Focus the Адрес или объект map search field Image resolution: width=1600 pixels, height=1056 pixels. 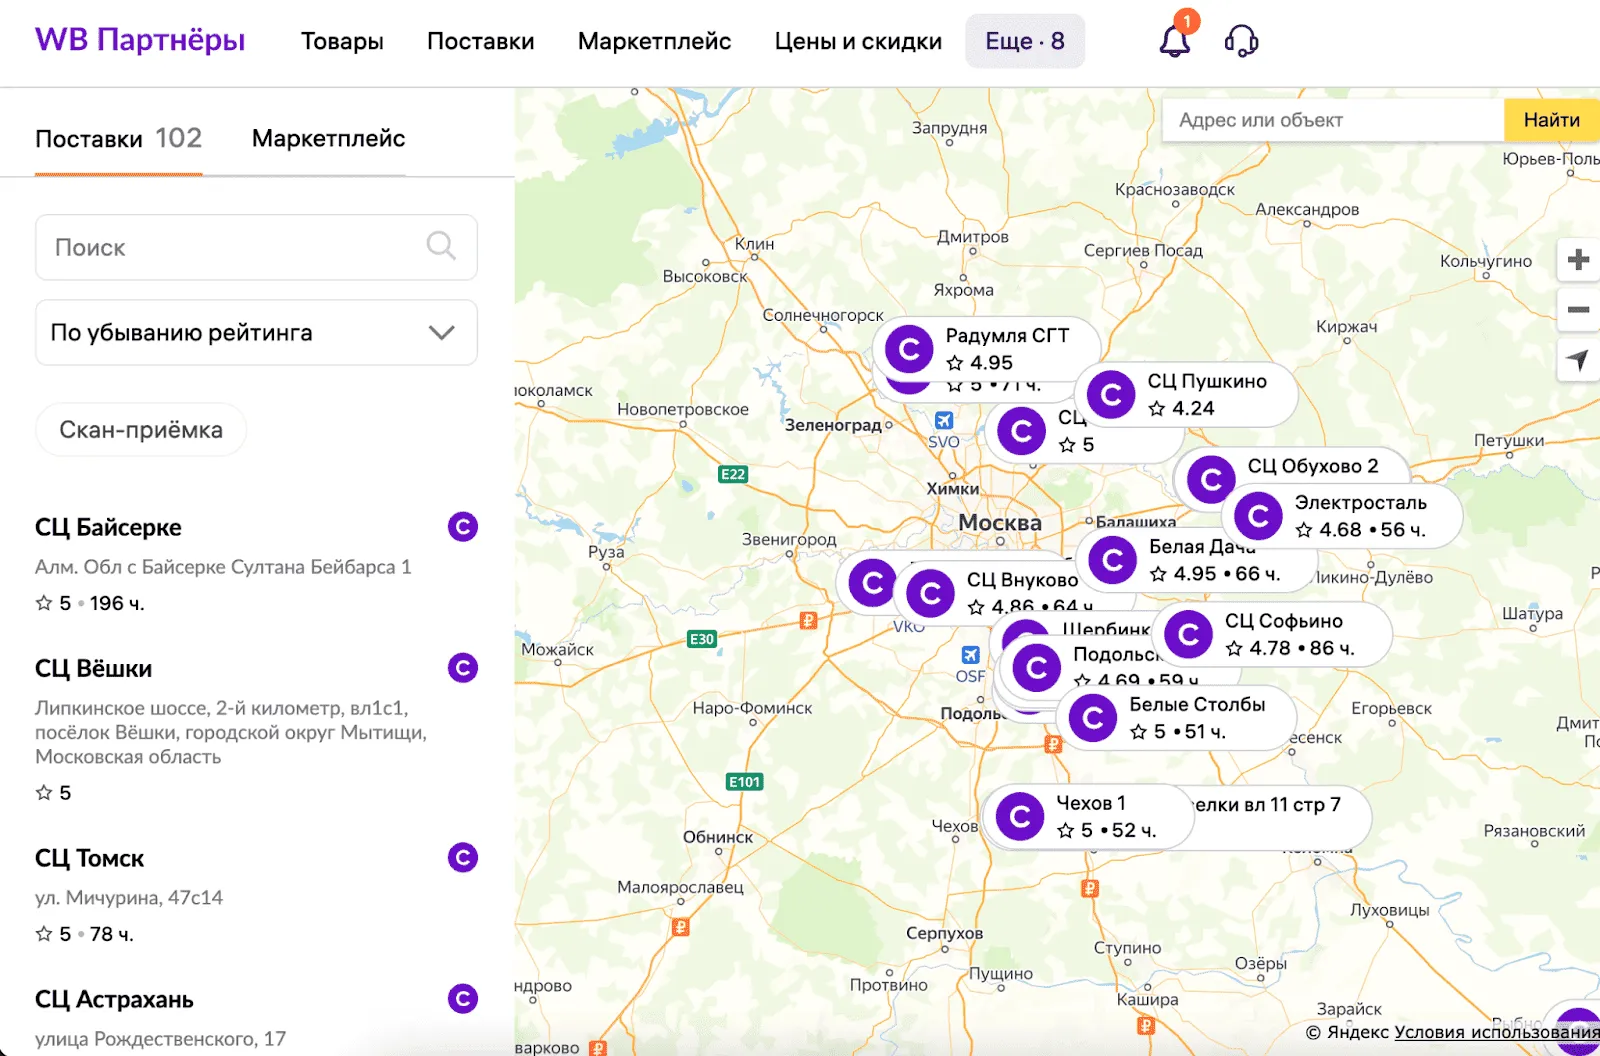point(1332,120)
